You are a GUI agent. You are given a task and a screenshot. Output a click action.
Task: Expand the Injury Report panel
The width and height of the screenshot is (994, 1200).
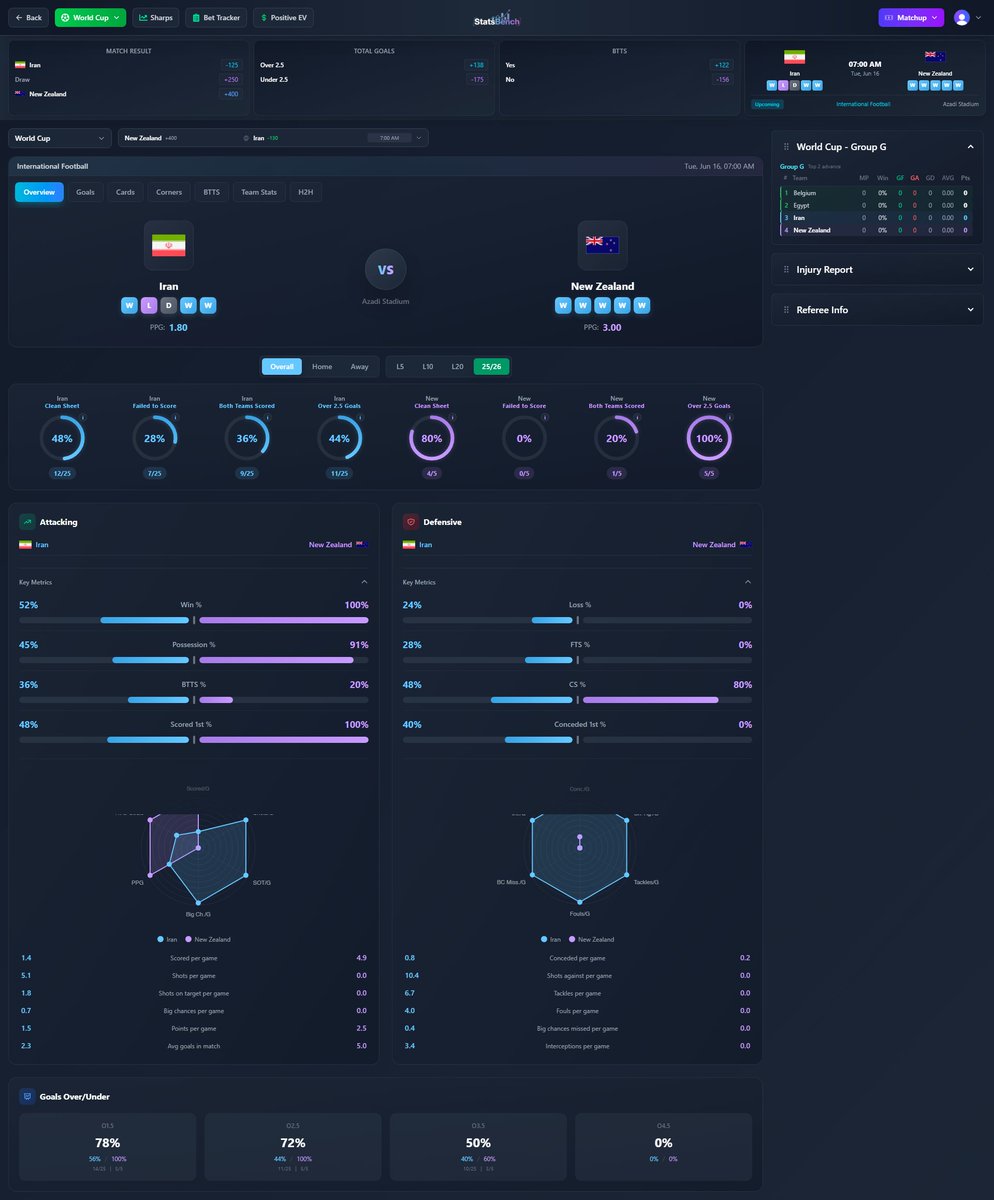970,269
